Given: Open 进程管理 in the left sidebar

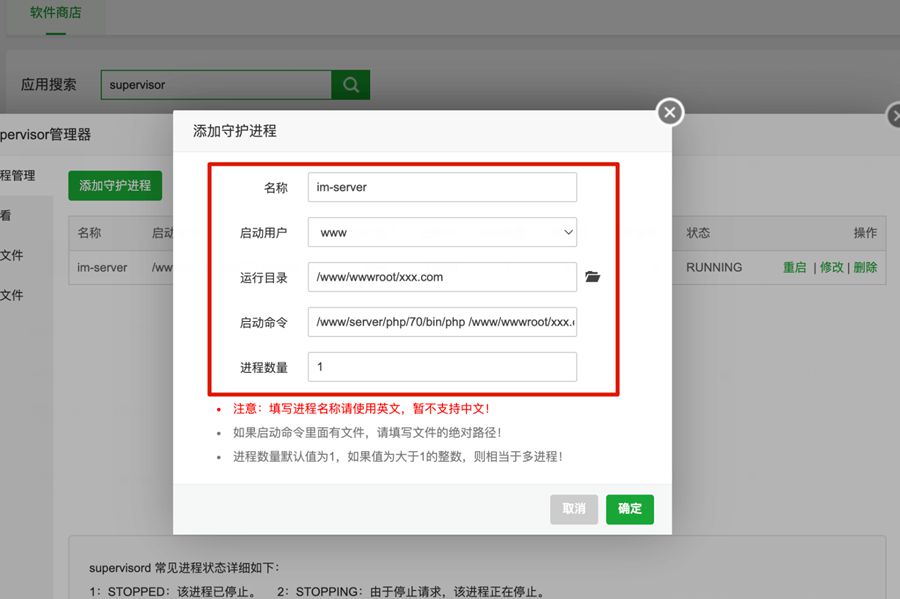Looking at the screenshot, I should point(18,175).
